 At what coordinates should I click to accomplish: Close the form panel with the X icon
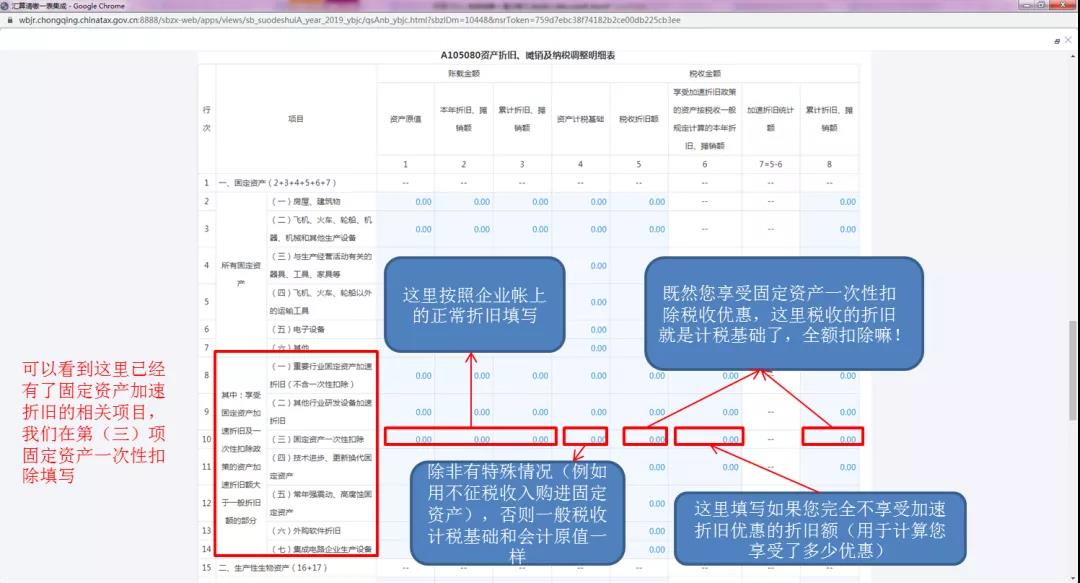coord(1069,41)
